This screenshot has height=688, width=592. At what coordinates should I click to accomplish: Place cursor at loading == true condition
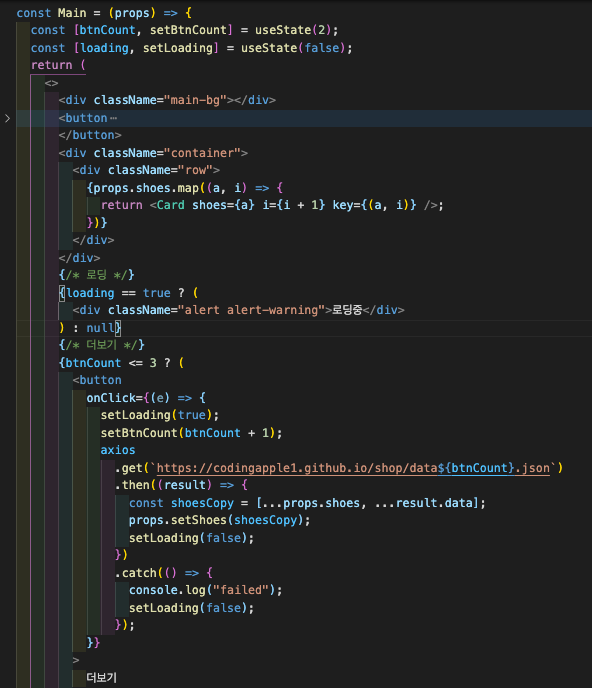click(118, 293)
